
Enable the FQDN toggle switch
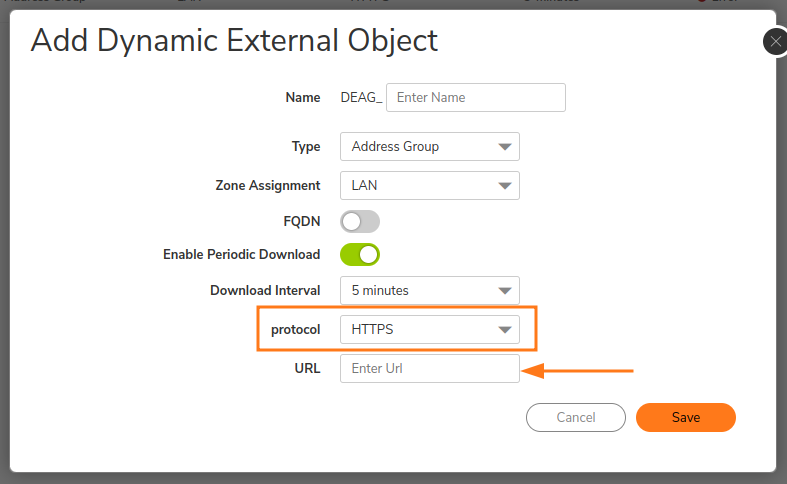click(360, 221)
